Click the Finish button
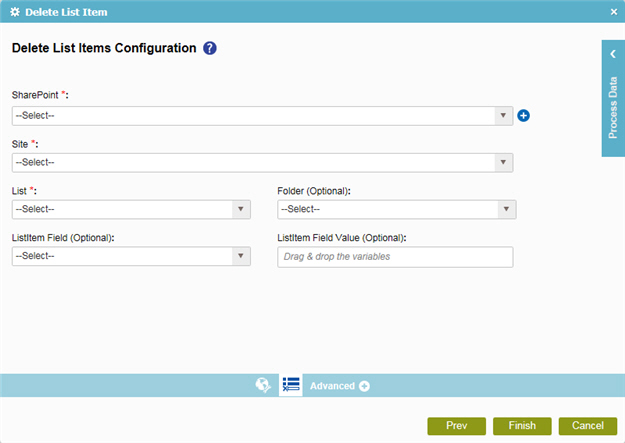625x443 pixels. pyautogui.click(x=522, y=426)
